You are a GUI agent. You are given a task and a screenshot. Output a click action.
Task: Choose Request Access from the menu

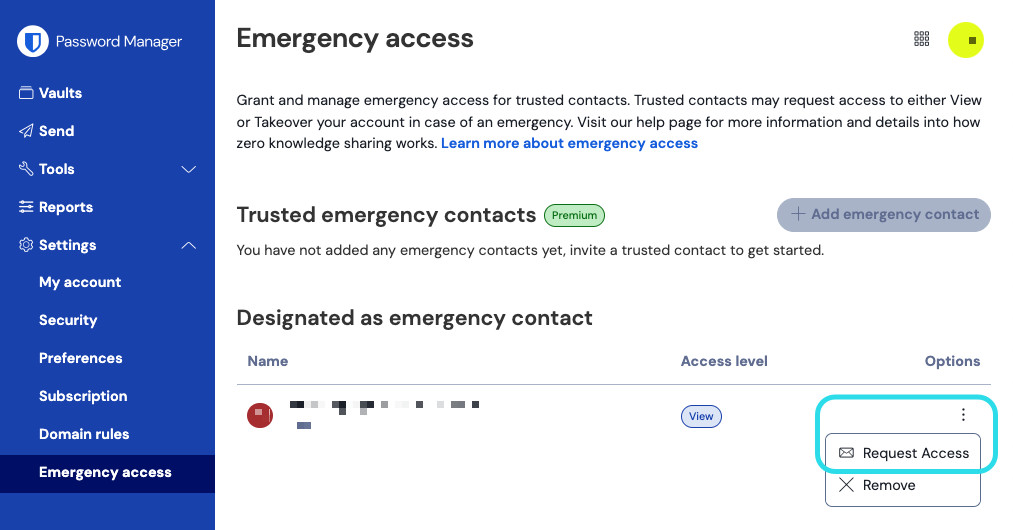coord(903,453)
